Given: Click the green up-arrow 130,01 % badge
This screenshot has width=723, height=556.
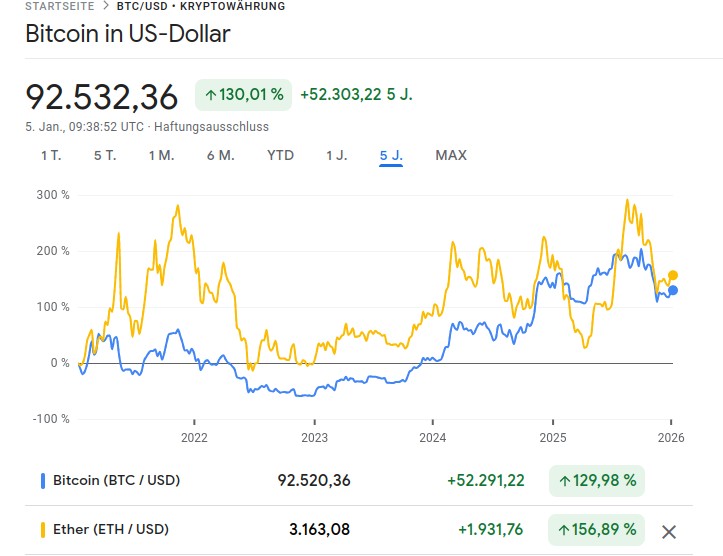Looking at the screenshot, I should 243,95.
